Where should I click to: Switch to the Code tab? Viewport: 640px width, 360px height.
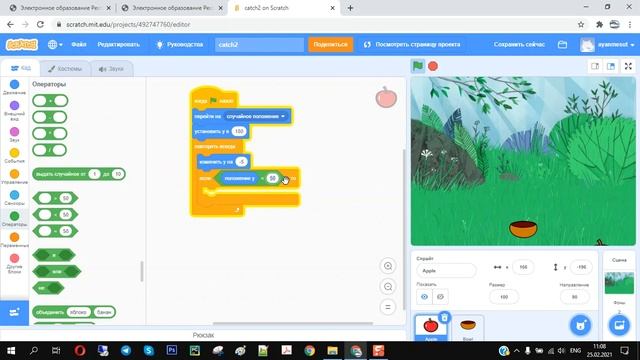pos(20,68)
